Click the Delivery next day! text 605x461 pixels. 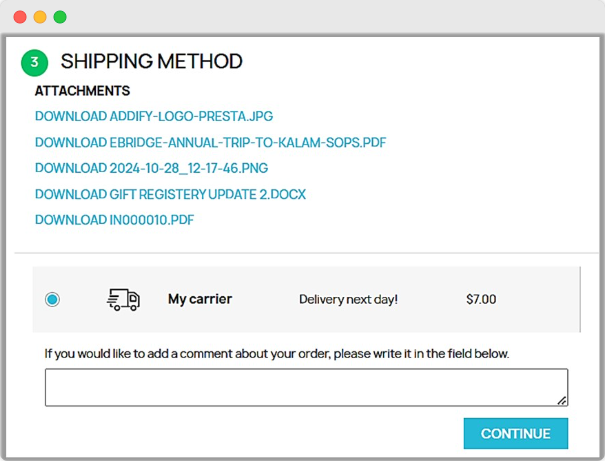click(x=348, y=299)
